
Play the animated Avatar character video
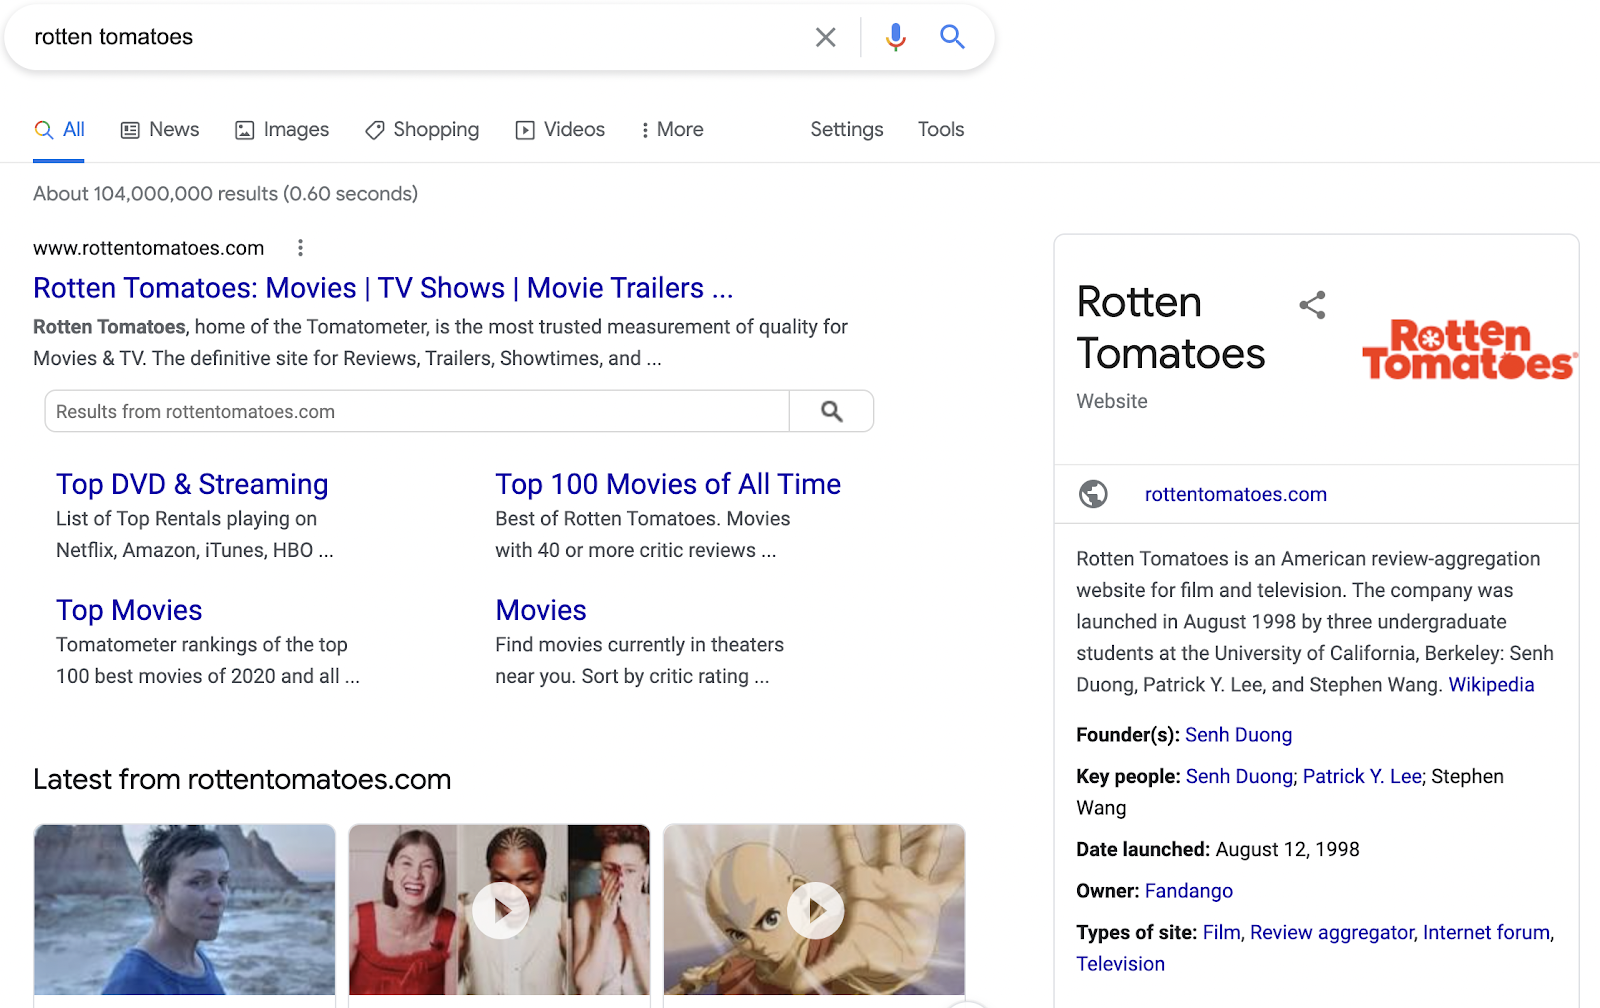pos(814,910)
